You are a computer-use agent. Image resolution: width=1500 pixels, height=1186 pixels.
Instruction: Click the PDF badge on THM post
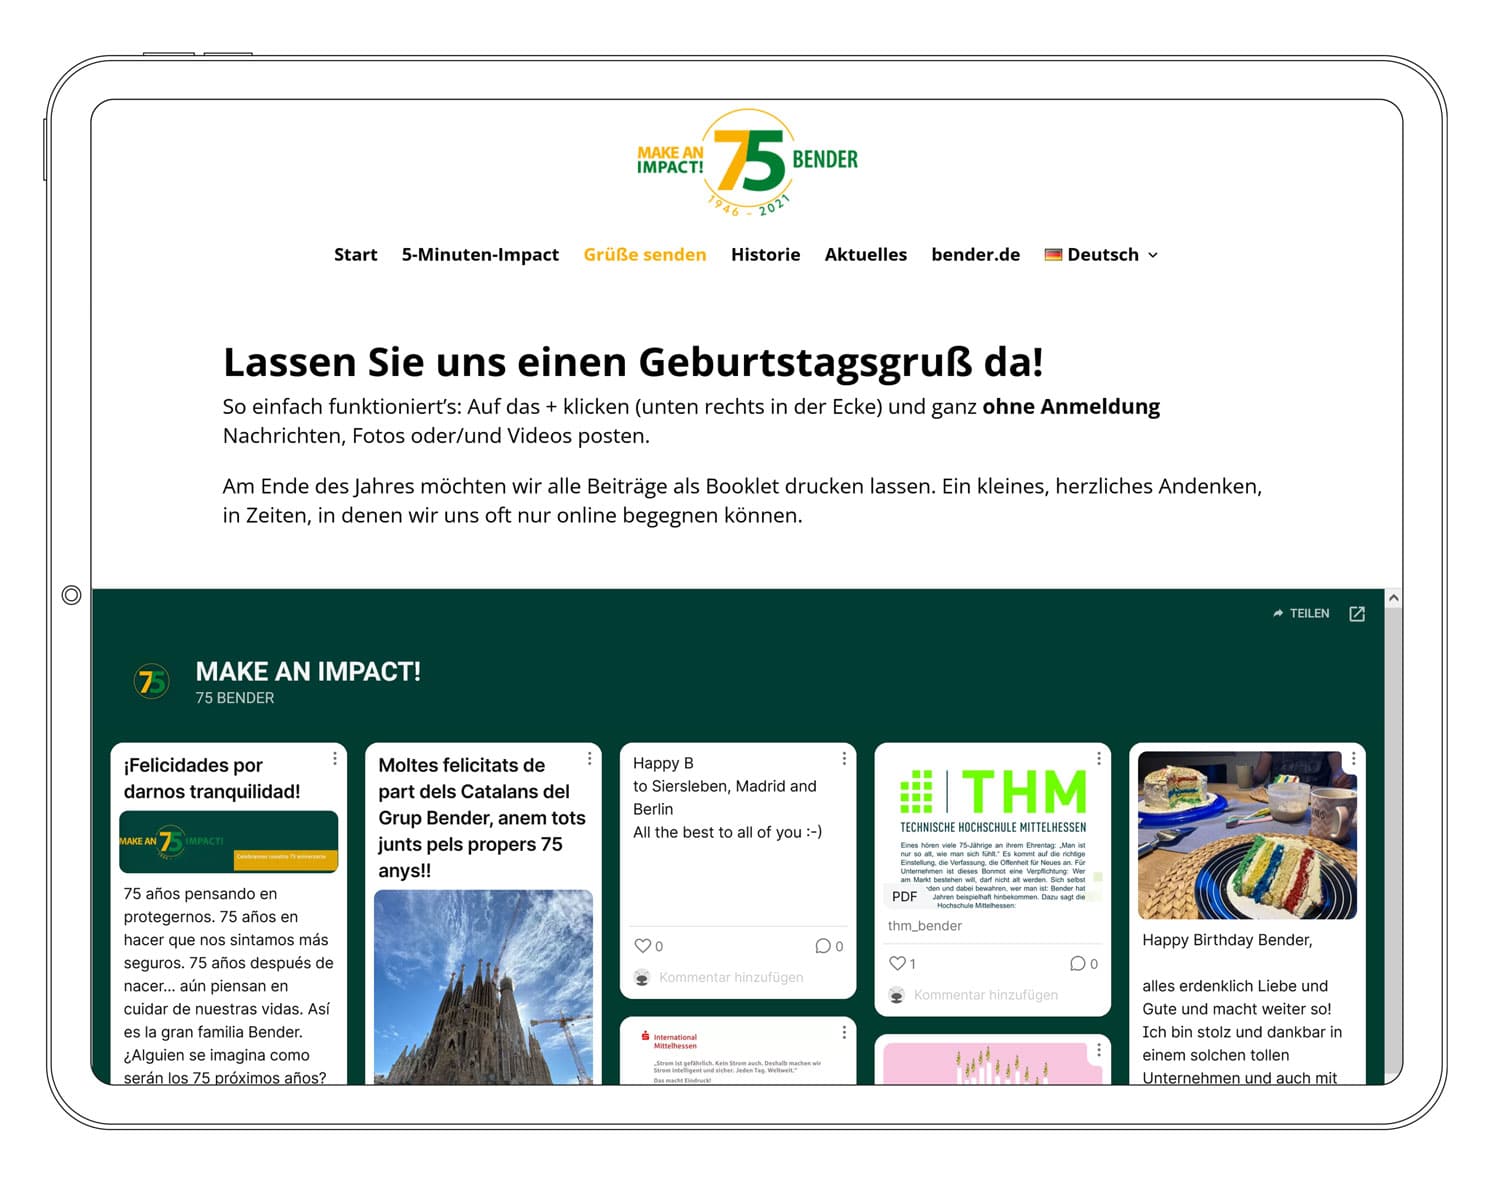904,897
